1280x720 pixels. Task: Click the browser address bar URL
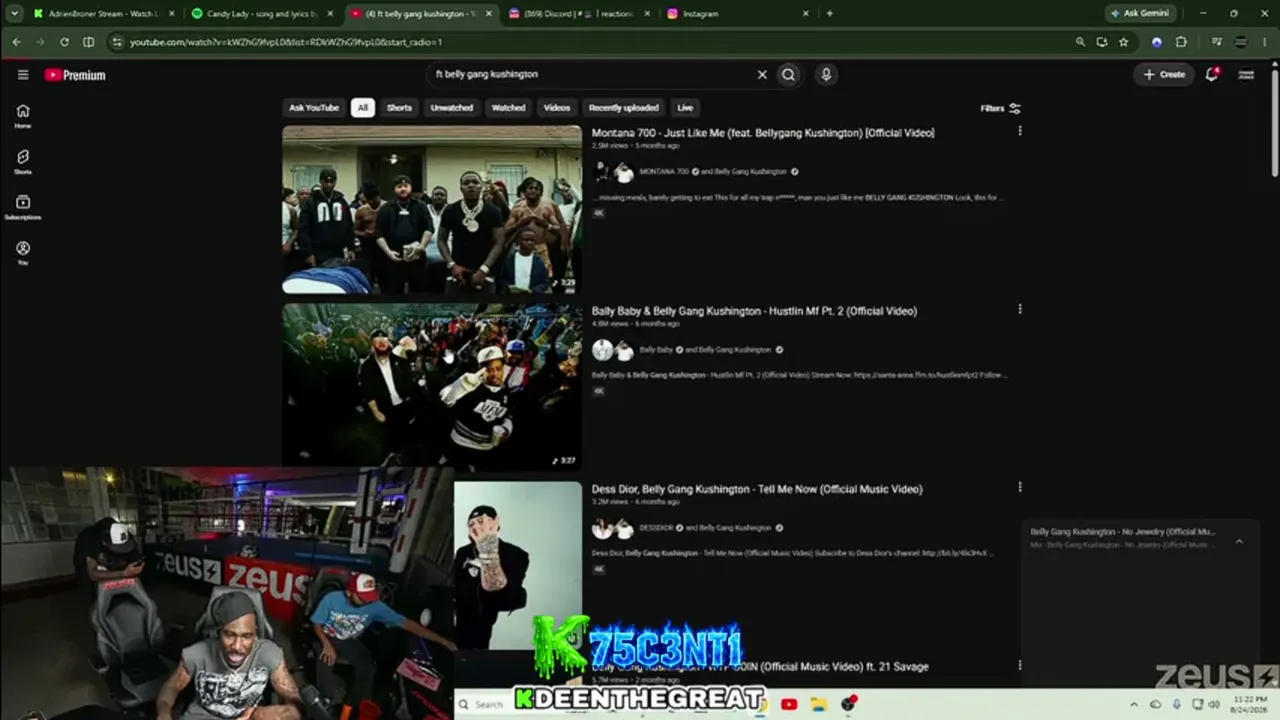(x=286, y=42)
